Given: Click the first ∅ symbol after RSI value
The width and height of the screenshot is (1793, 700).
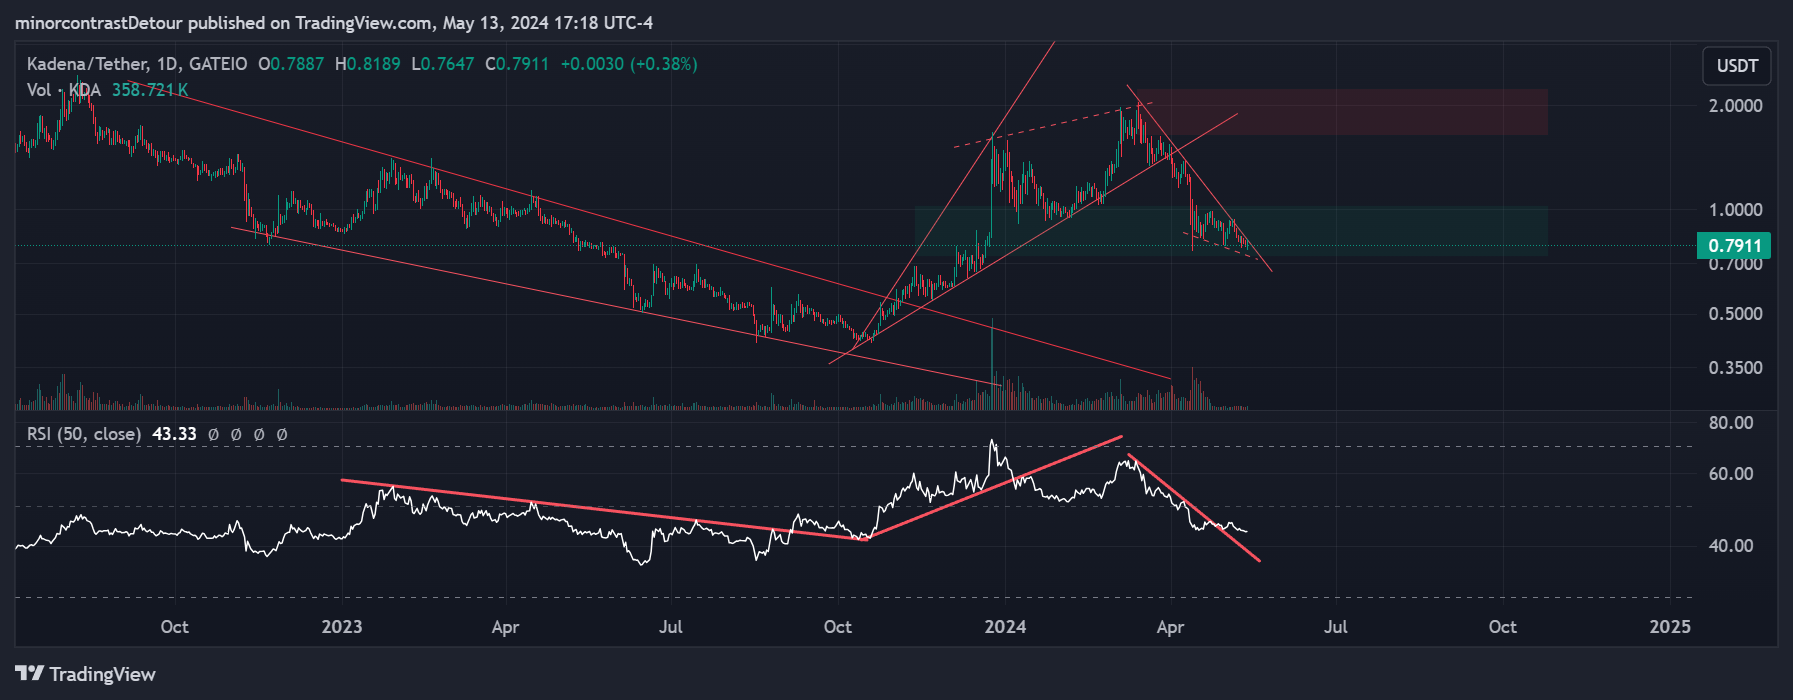Looking at the screenshot, I should click(213, 434).
